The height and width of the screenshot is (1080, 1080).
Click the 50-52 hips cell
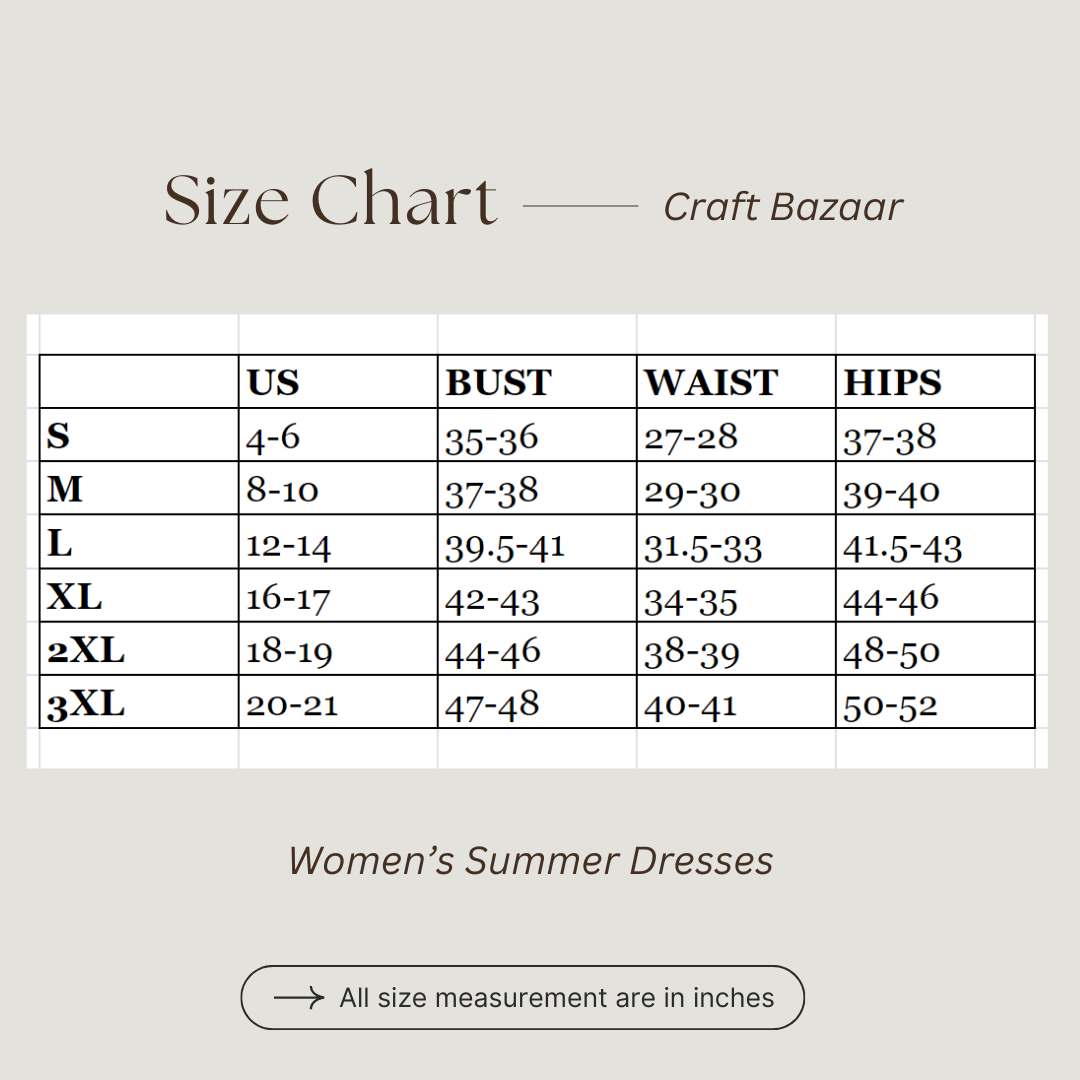[x=890, y=706]
